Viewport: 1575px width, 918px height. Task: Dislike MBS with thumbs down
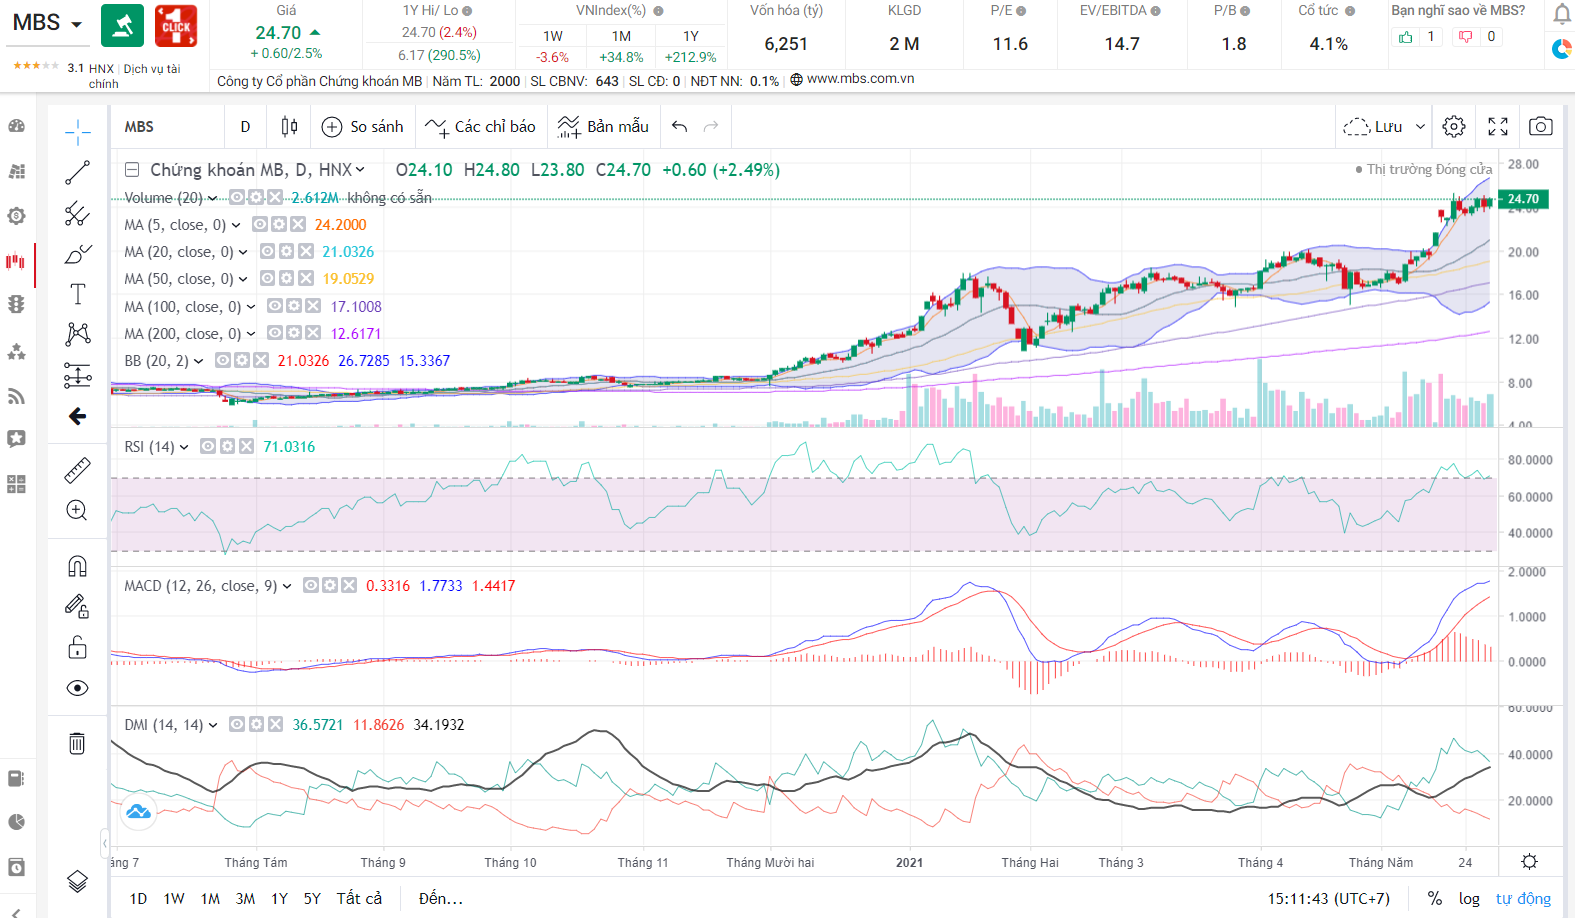pos(1466,37)
